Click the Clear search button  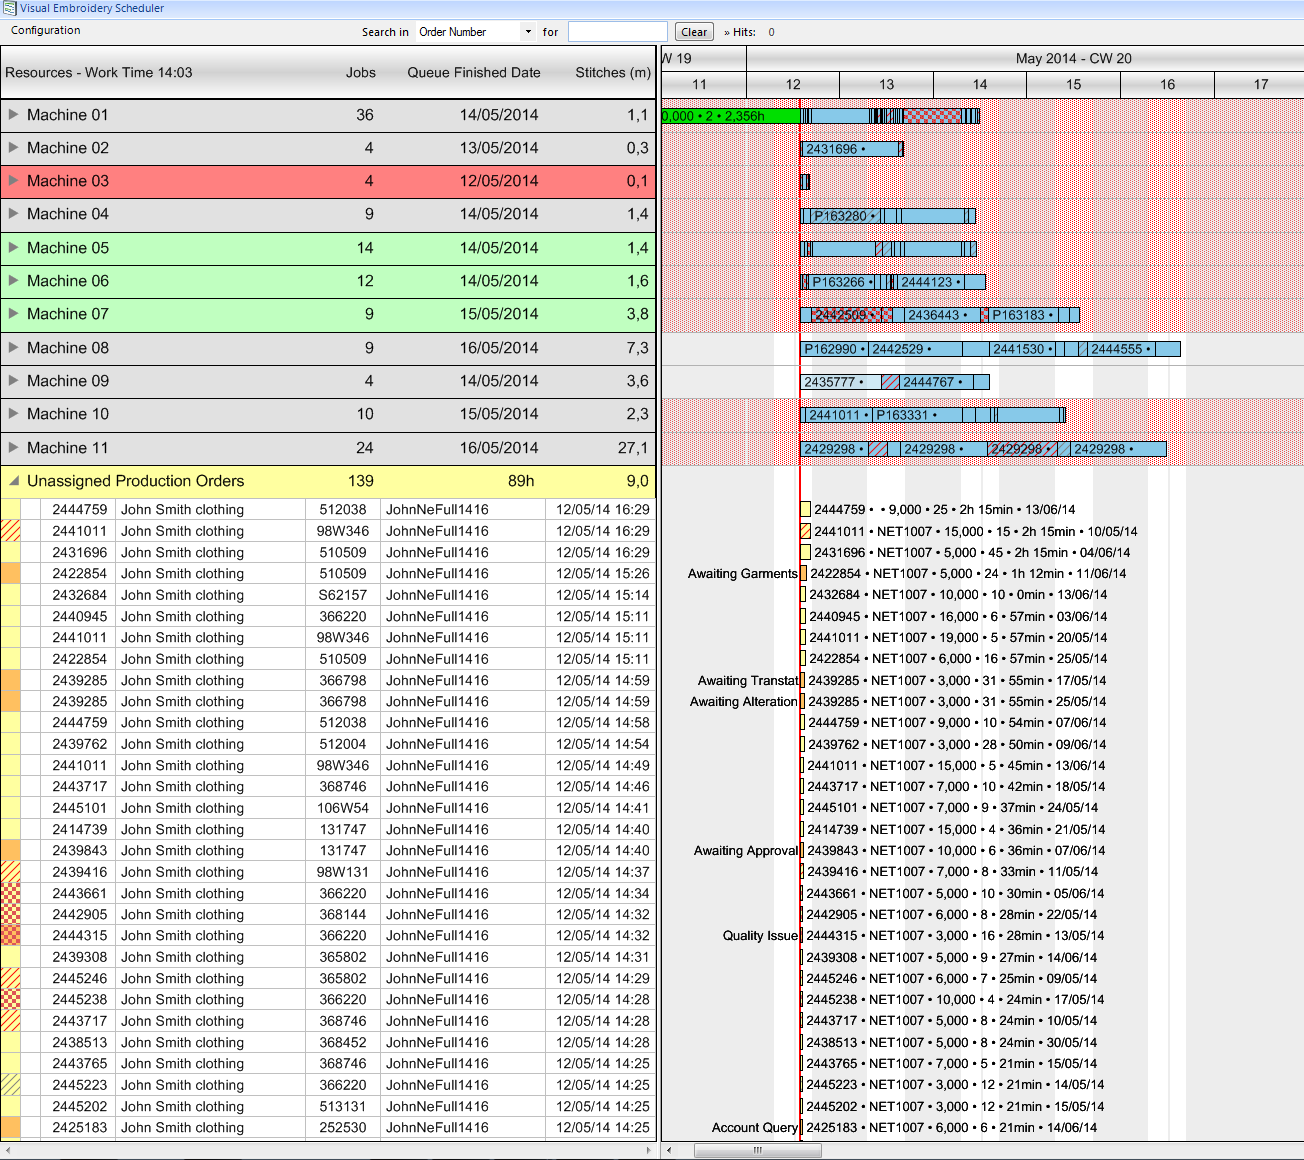pos(694,31)
